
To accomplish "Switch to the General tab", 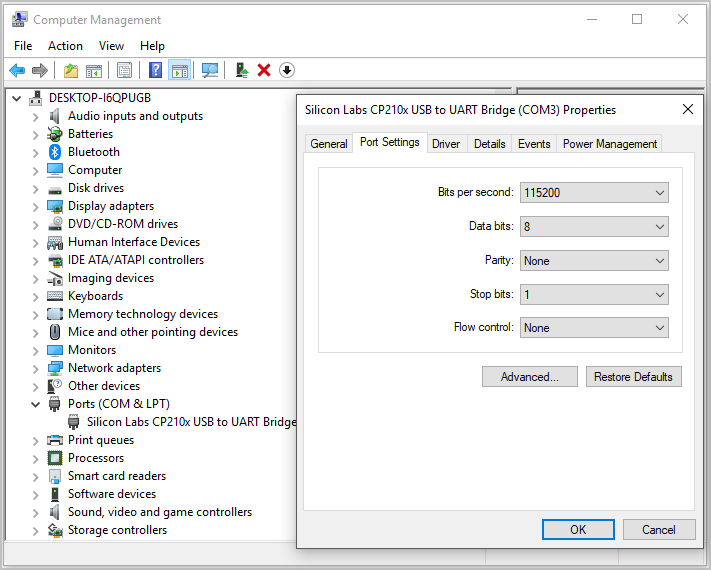I will click(x=329, y=144).
